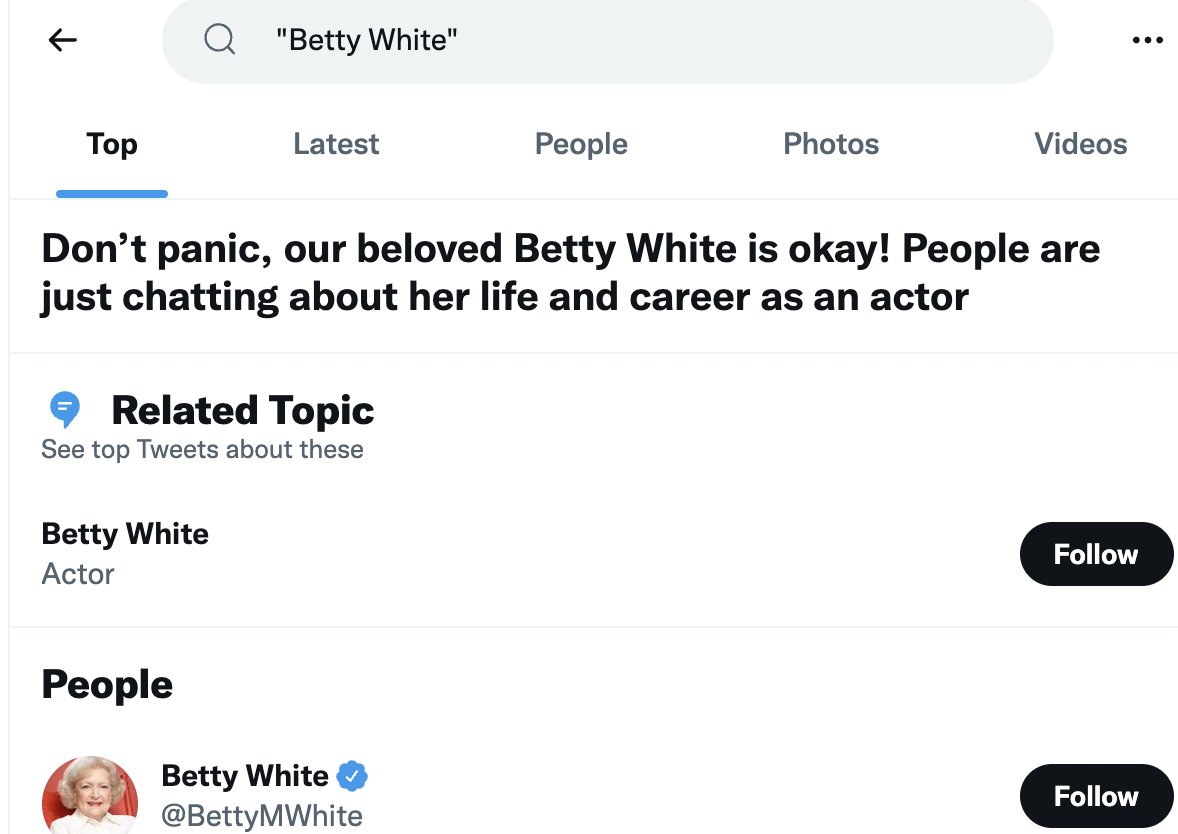The image size is (1178, 834).
Task: Click the magnifying glass search icon
Action: (219, 39)
